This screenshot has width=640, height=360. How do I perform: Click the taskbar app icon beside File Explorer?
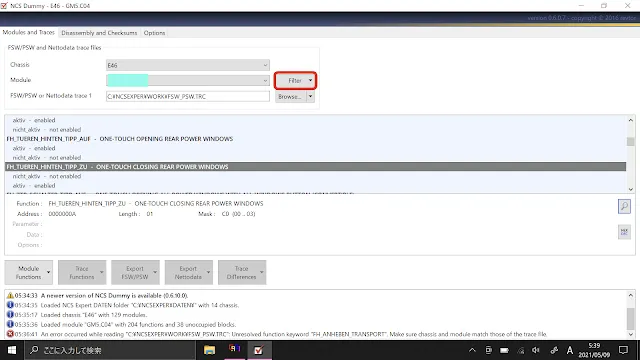coord(234,350)
